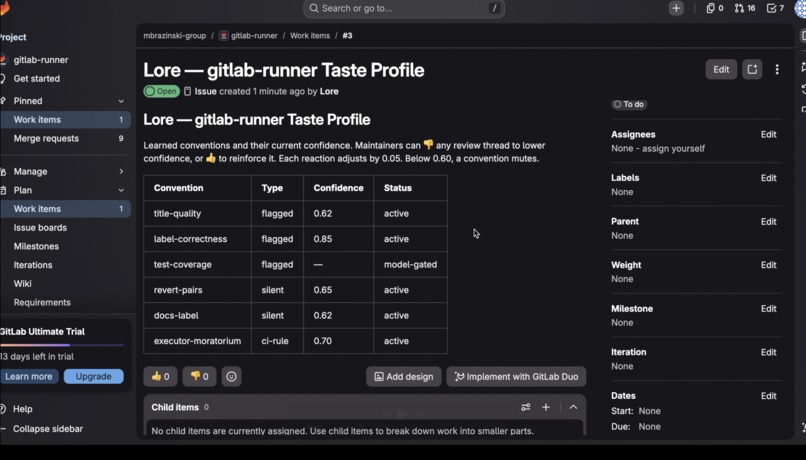The image size is (806, 460).
Task: Add a thumbs down reaction
Action: pos(199,377)
